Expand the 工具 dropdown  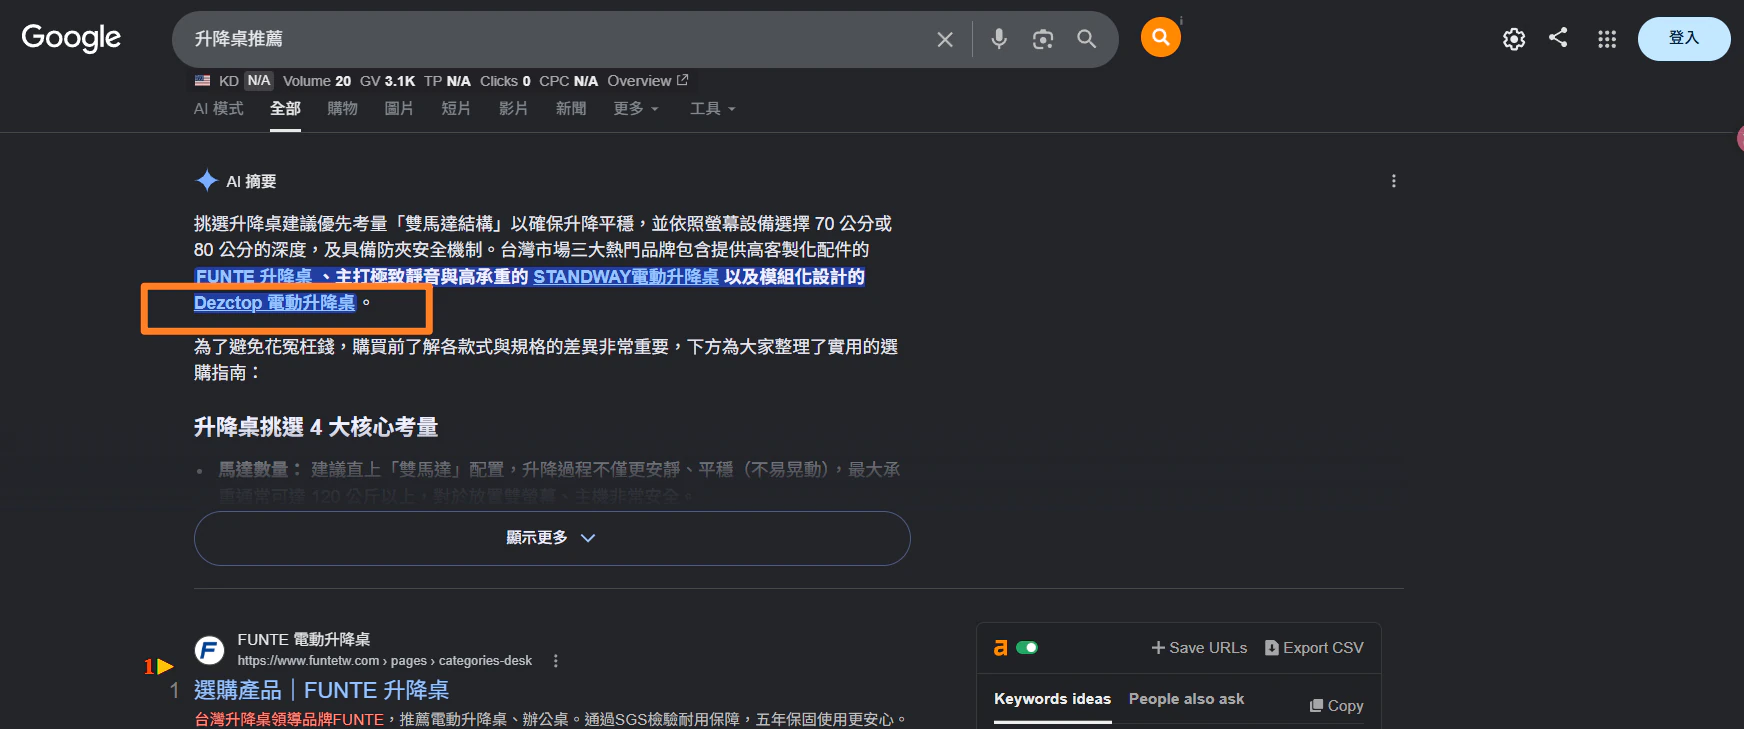click(x=712, y=108)
